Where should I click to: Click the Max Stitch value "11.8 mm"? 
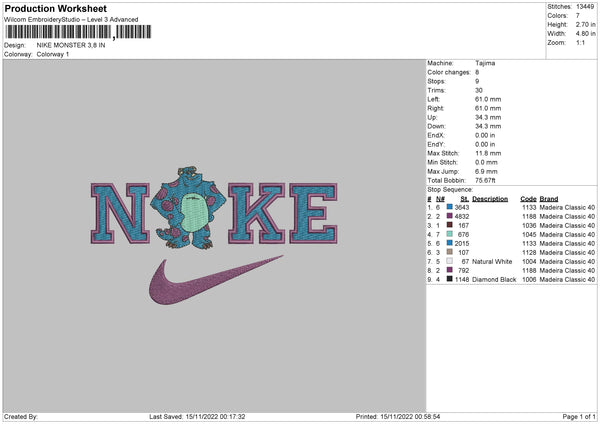tap(488, 153)
